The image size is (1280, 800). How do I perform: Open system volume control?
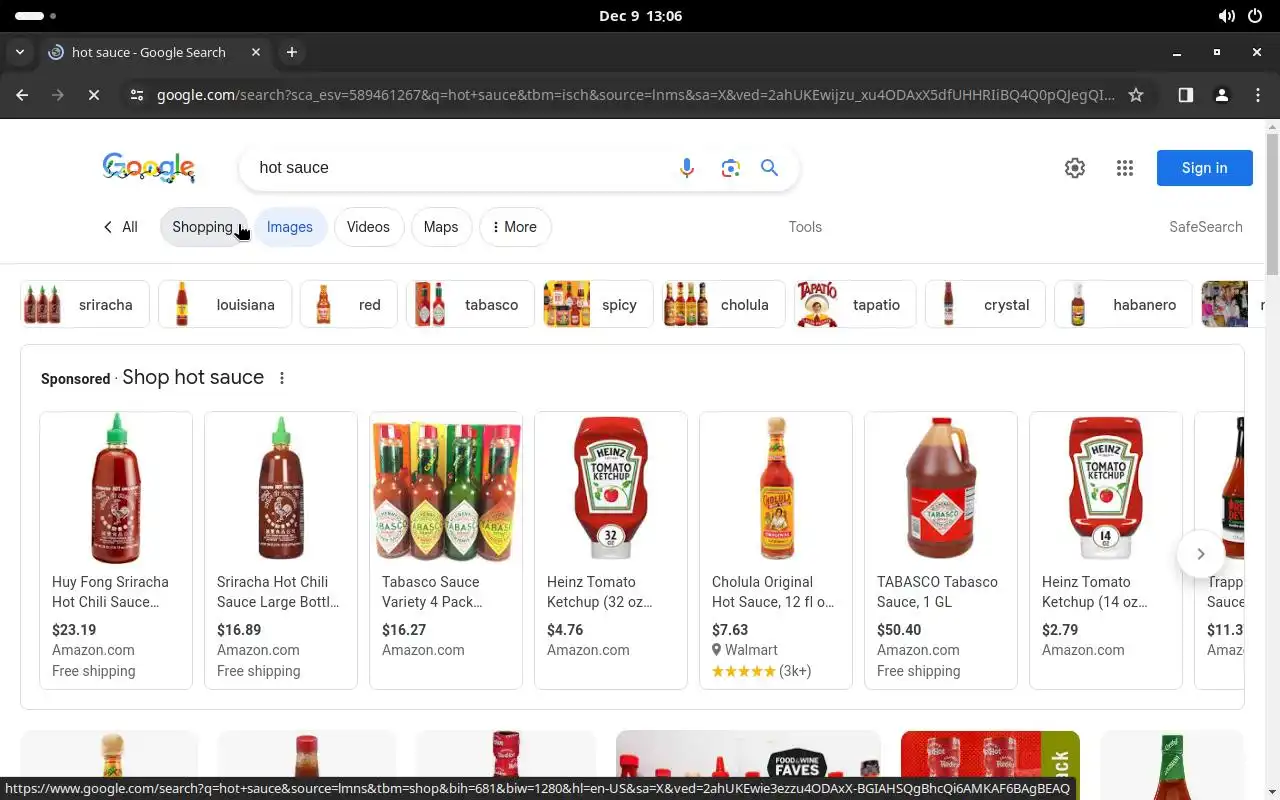coord(1226,16)
